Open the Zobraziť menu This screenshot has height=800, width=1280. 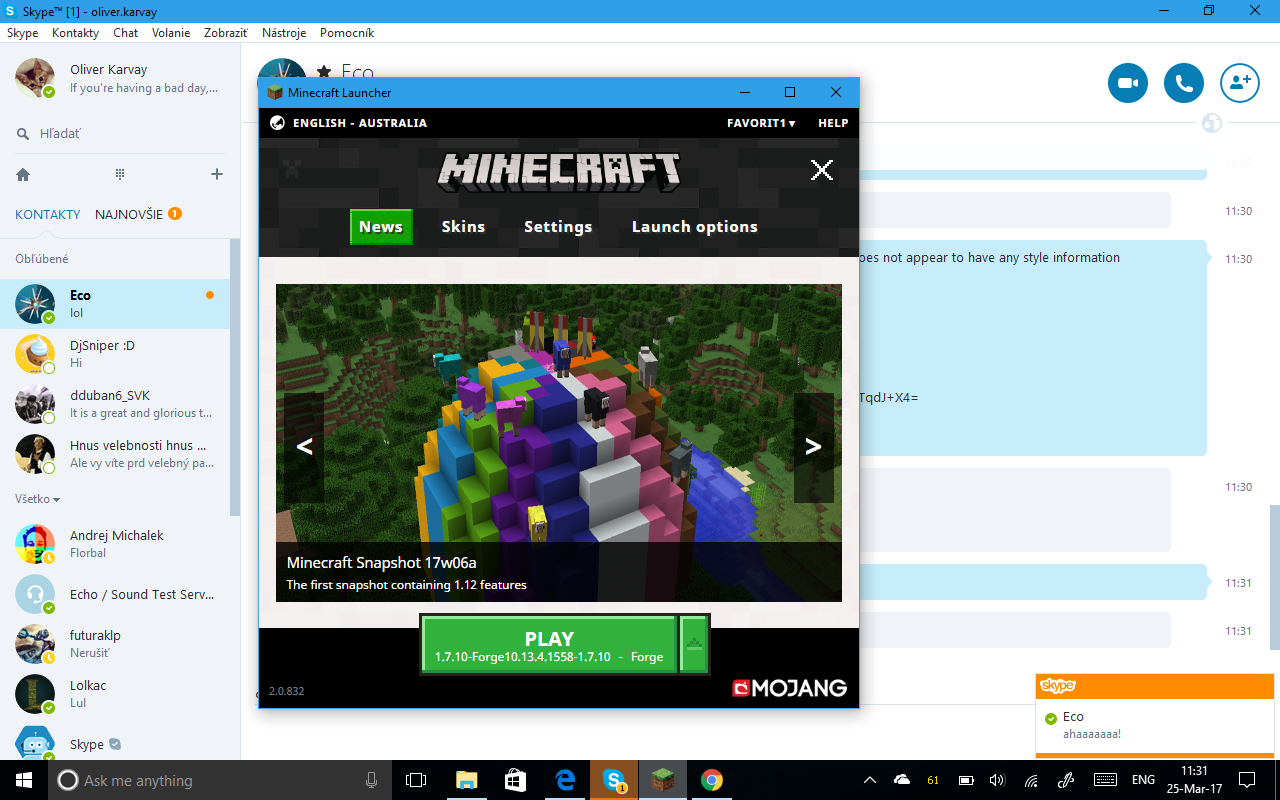226,33
